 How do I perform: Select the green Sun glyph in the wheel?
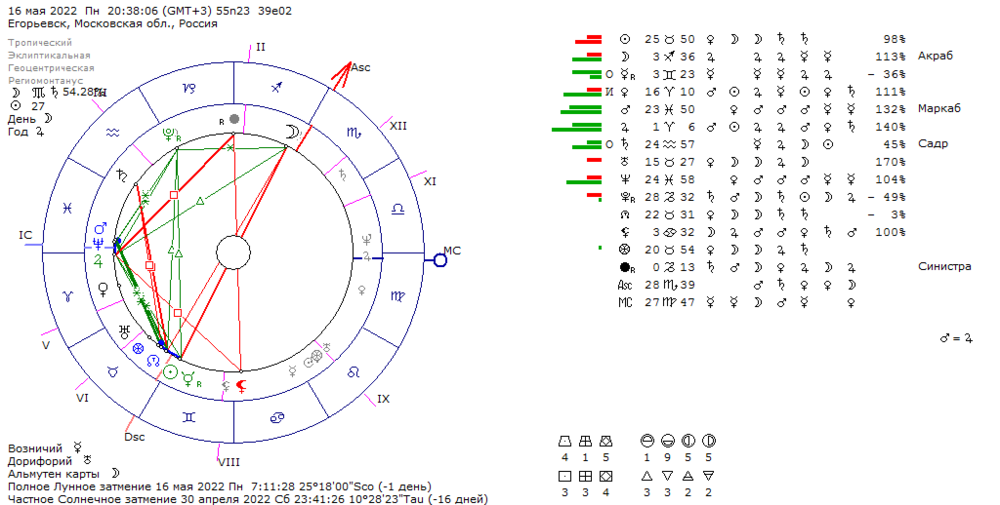[170, 373]
